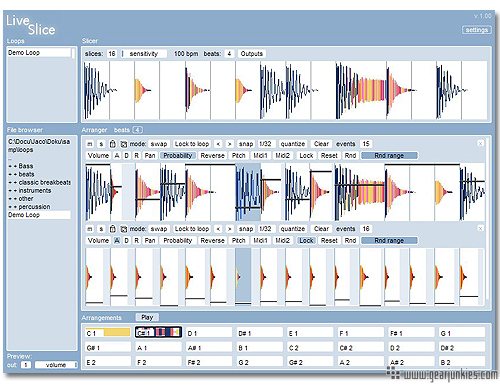This screenshot has width=500, height=385.
Task: Open the swap mode dropdown on first track
Action: click(159, 144)
